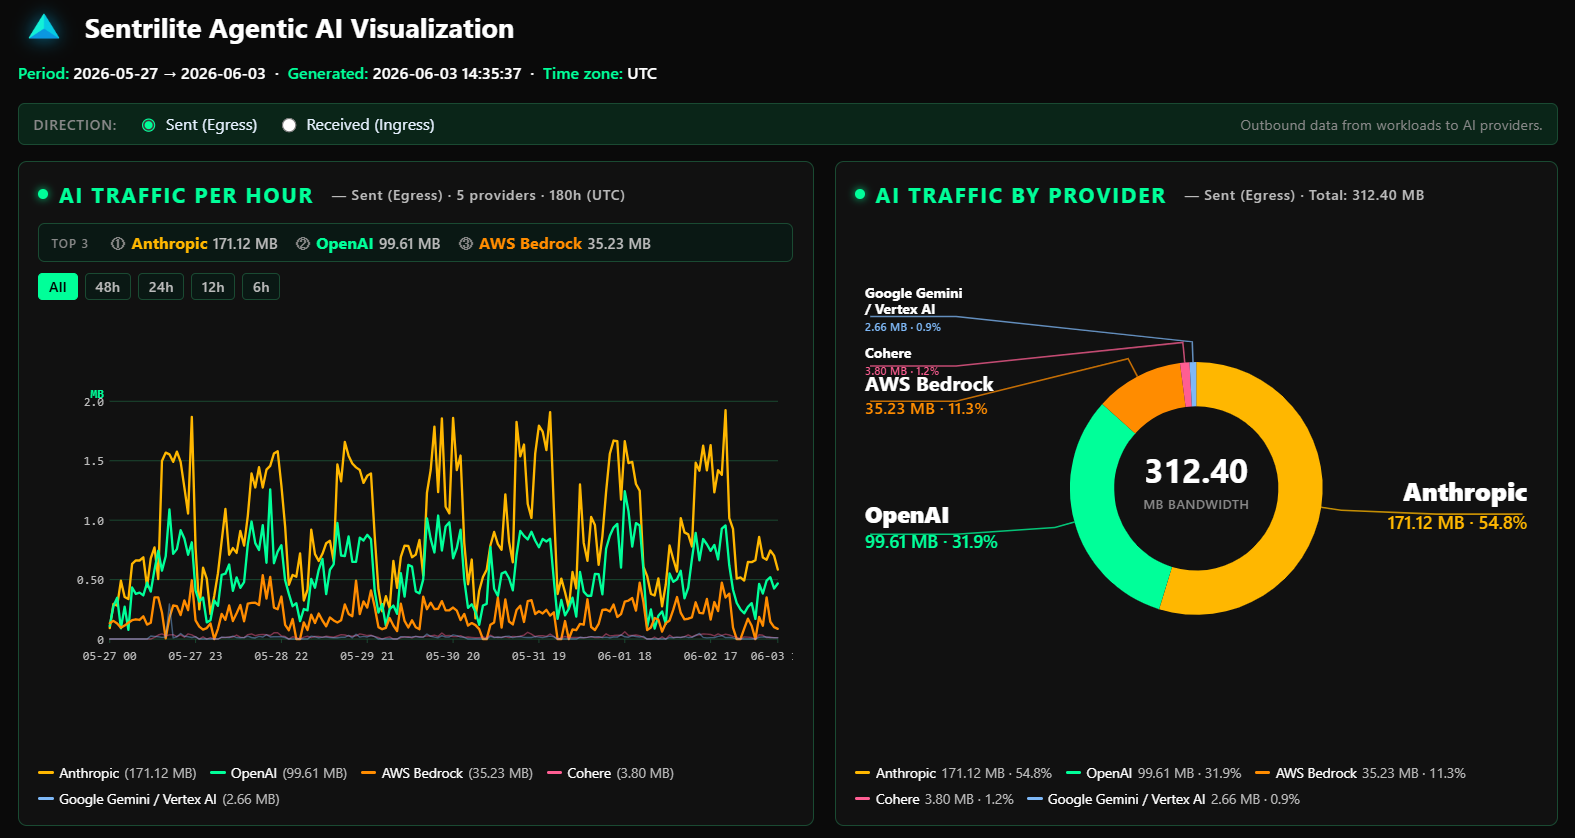The width and height of the screenshot is (1575, 838).
Task: Switch to the 6h time range
Action: pos(261,287)
